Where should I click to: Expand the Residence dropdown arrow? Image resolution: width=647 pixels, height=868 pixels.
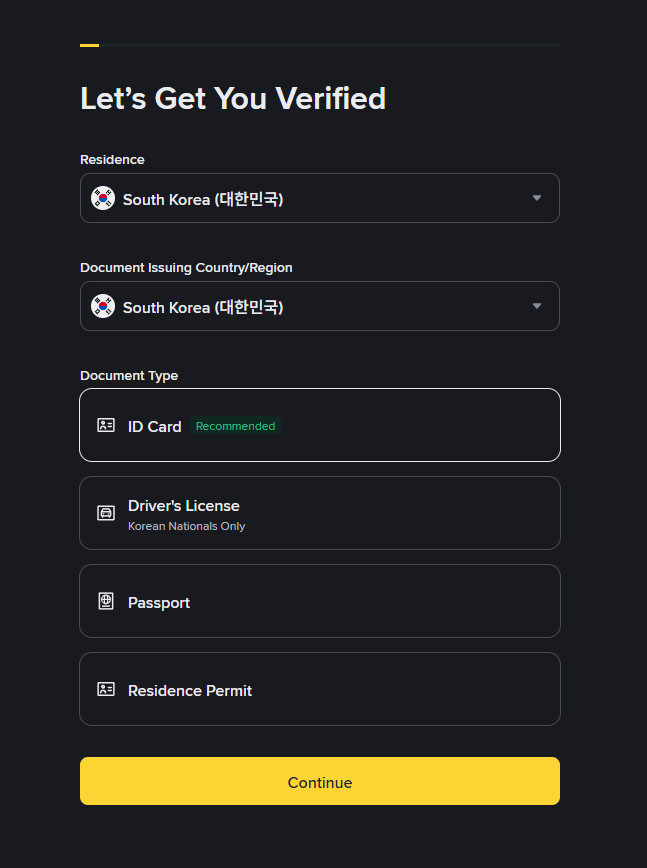[537, 198]
